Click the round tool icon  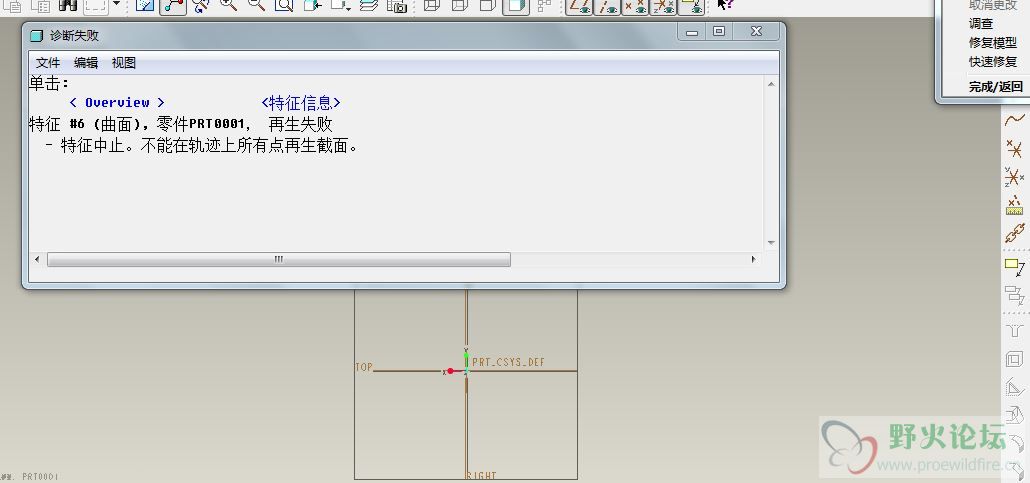1016,444
